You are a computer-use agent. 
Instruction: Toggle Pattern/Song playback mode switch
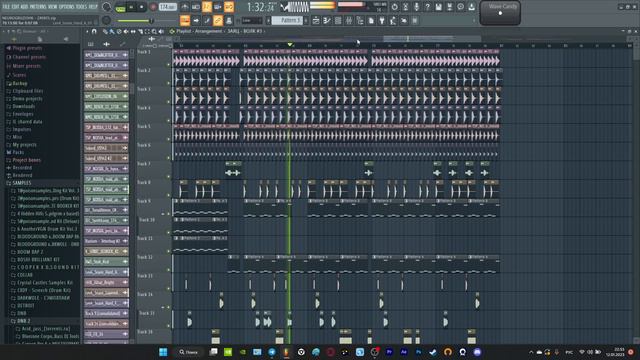(x=120, y=7)
